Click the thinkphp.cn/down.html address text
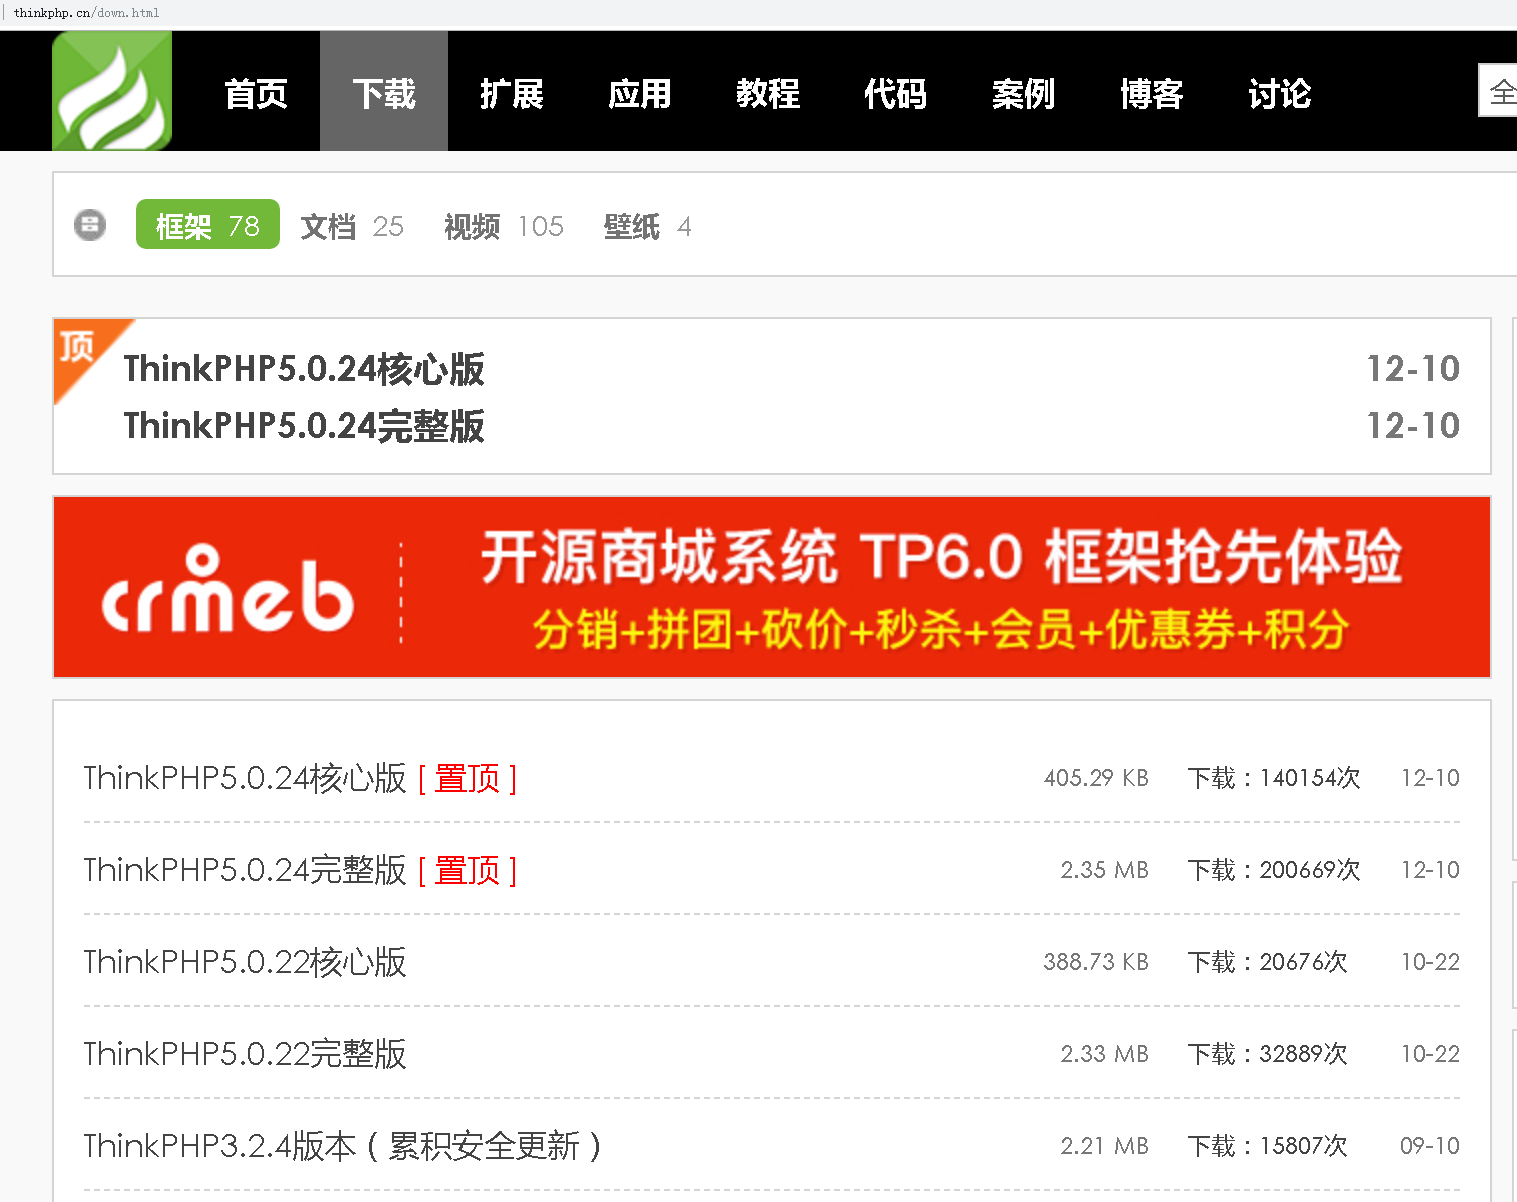Screen dimensions: 1517x1202 point(86,13)
